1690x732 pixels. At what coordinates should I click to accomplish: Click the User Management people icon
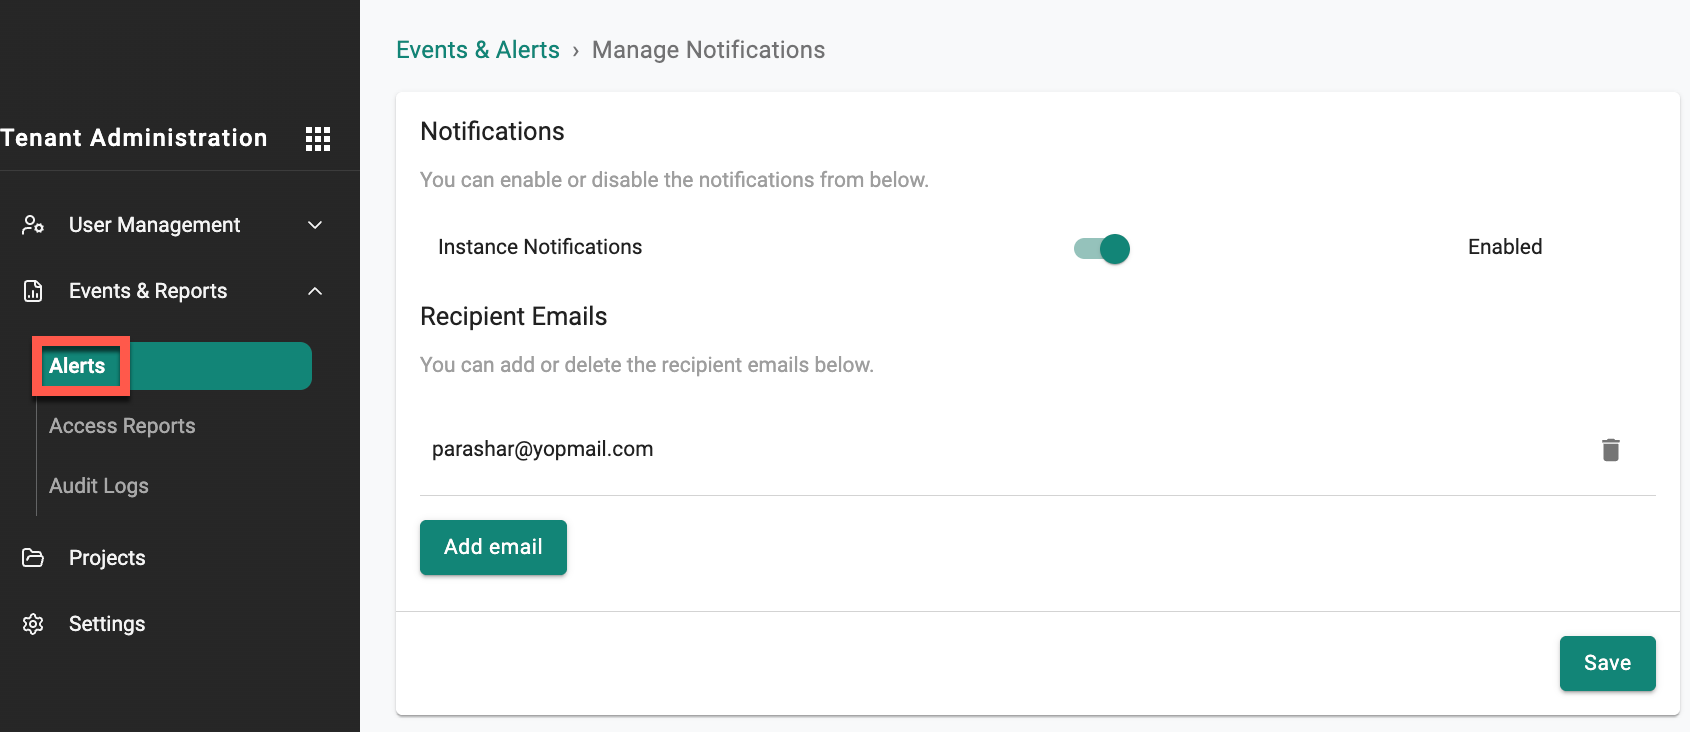(x=33, y=225)
